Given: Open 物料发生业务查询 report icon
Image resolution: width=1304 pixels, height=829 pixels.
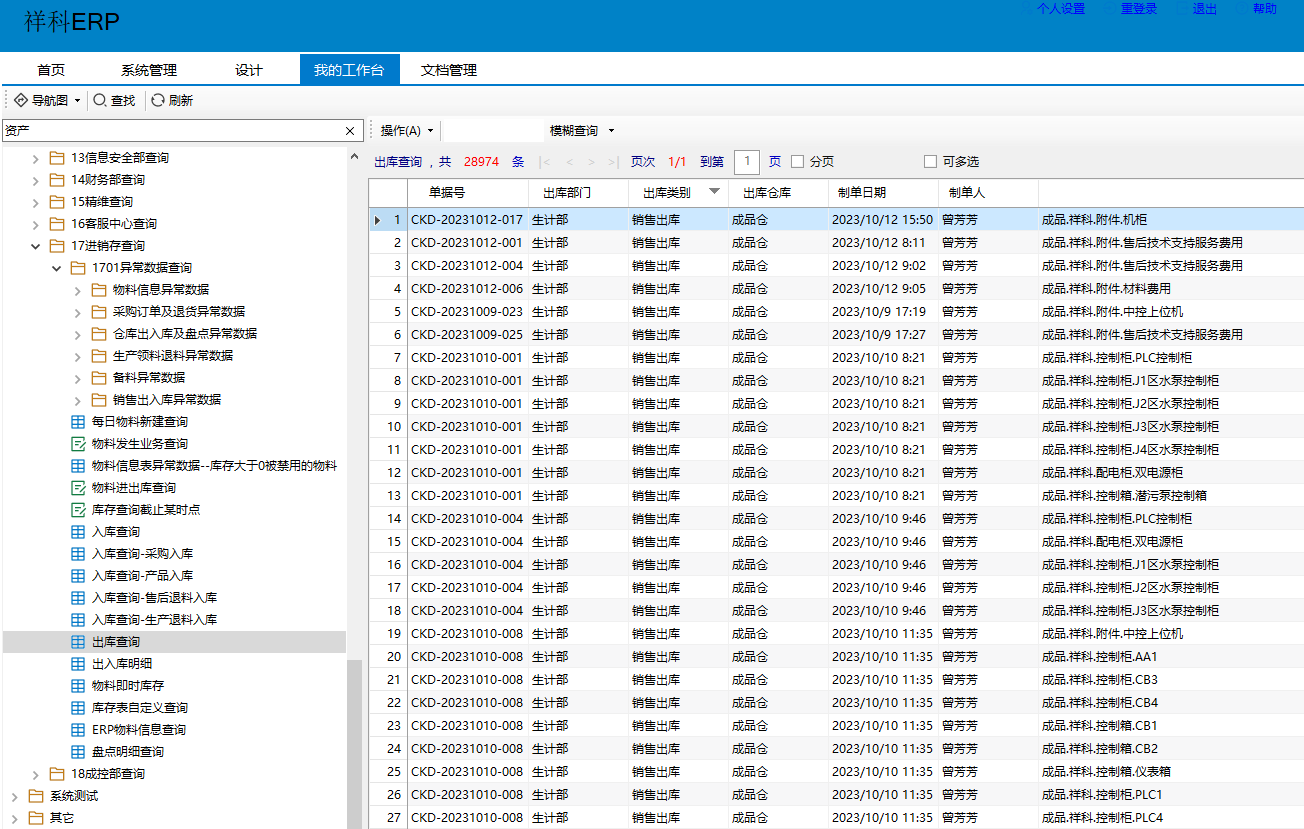Looking at the screenshot, I should tap(78, 444).
